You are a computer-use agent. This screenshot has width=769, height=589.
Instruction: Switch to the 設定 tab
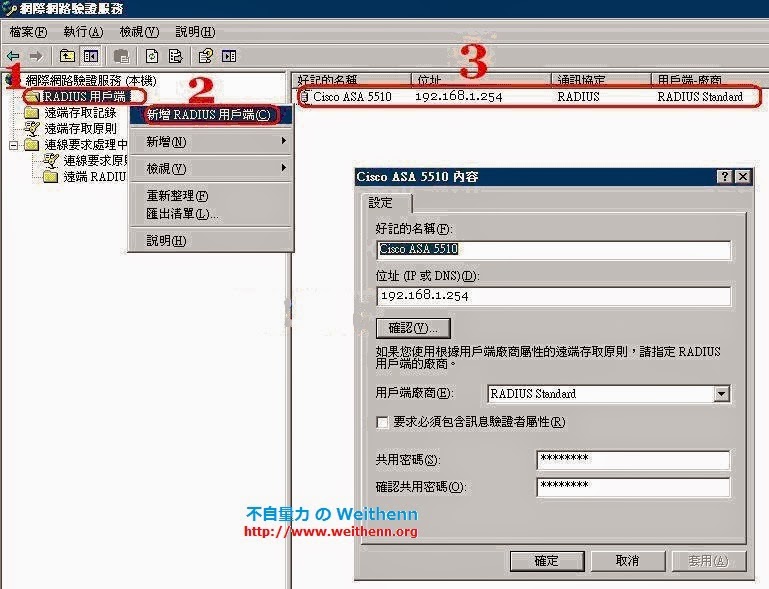click(386, 203)
